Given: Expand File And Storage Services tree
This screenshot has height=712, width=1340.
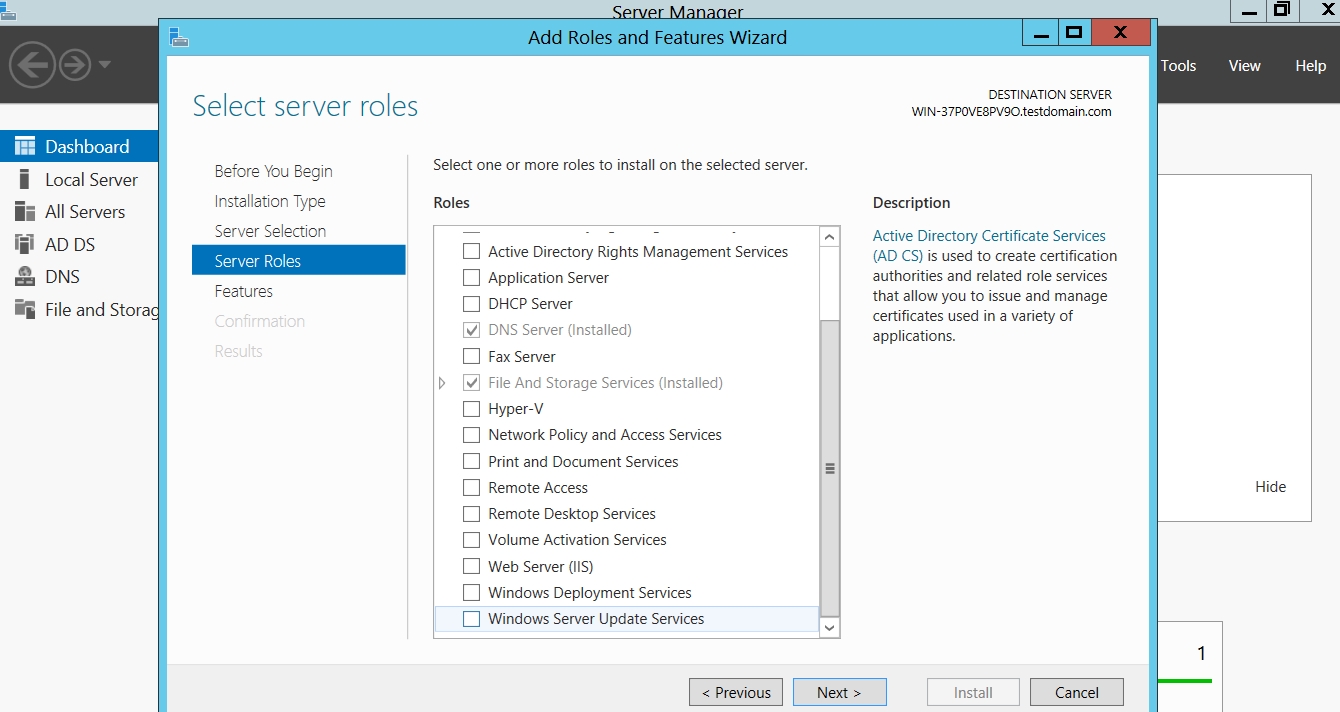Looking at the screenshot, I should [x=443, y=382].
